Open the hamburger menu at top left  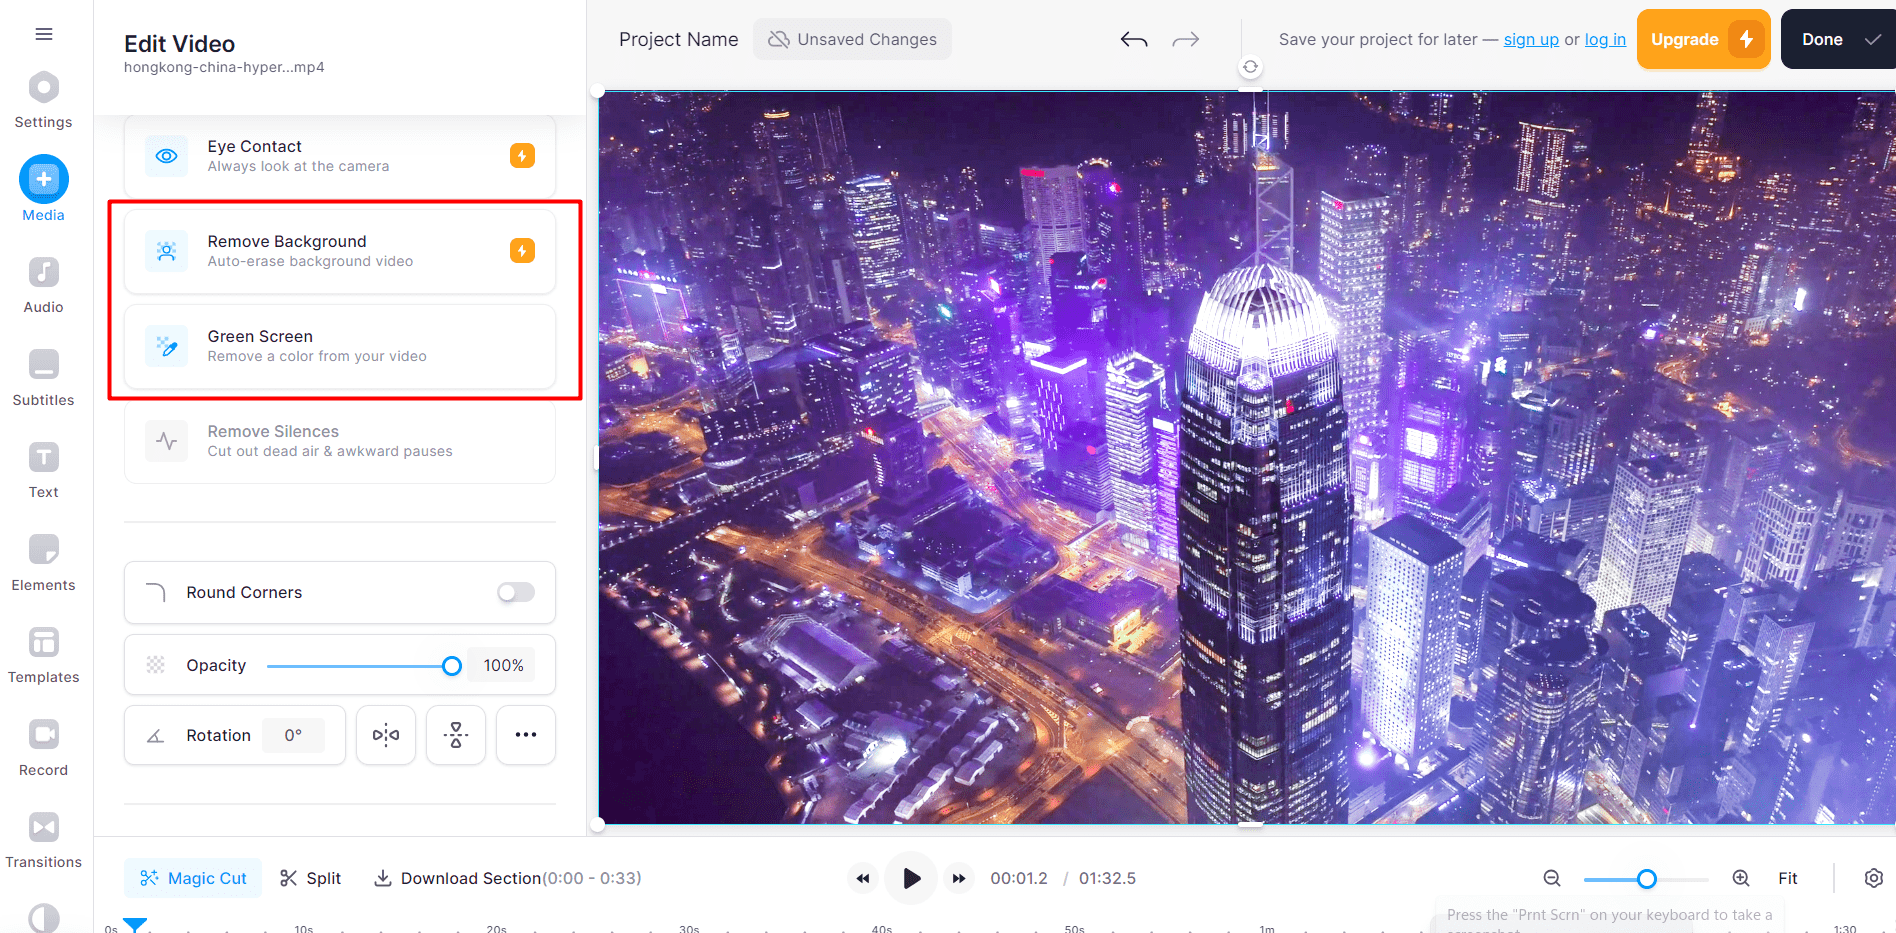43,33
